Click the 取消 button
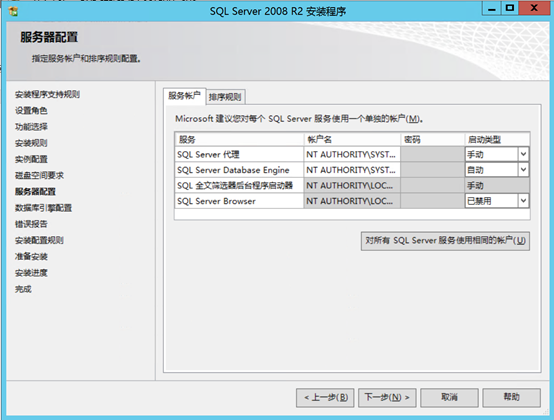This screenshot has height=420, width=554. (x=449, y=398)
